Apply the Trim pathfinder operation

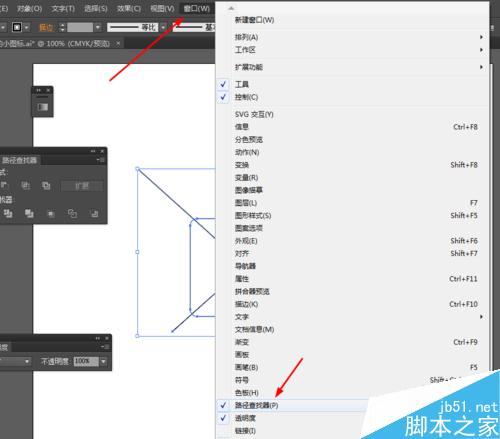[8, 213]
